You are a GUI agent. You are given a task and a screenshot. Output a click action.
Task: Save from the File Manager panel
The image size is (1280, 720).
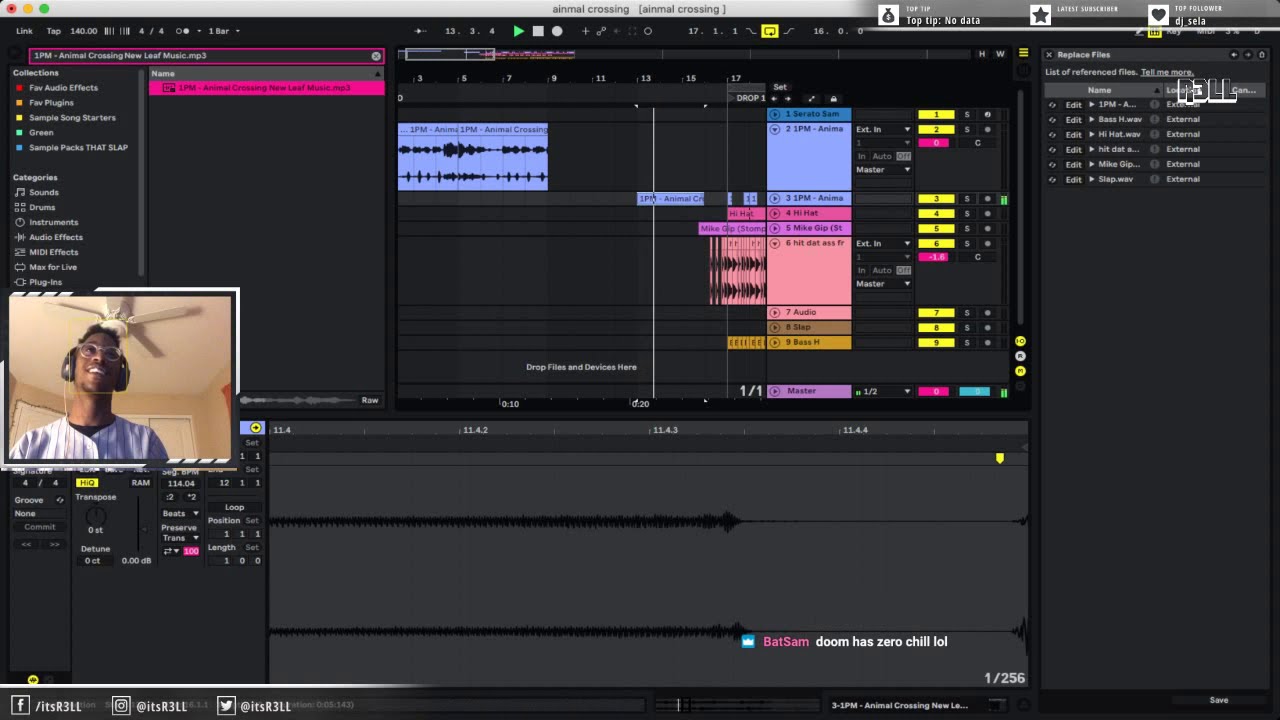click(1218, 700)
